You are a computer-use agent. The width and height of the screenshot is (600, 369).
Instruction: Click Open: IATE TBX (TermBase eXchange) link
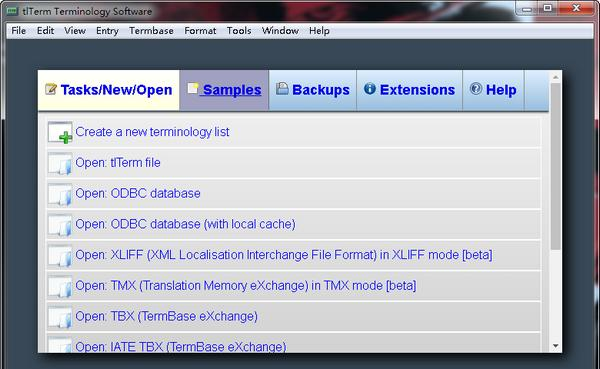pos(181,346)
